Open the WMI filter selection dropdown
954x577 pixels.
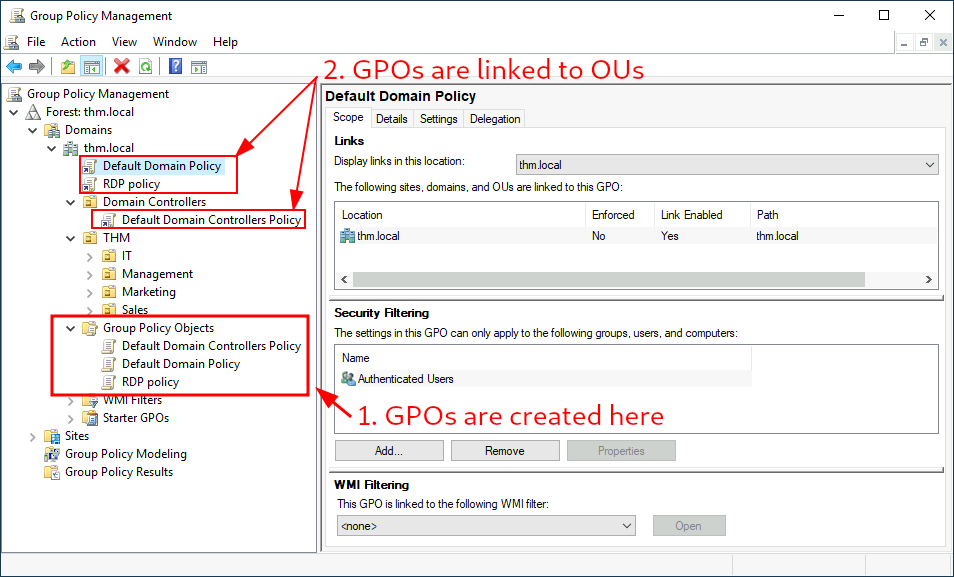[x=628, y=525]
